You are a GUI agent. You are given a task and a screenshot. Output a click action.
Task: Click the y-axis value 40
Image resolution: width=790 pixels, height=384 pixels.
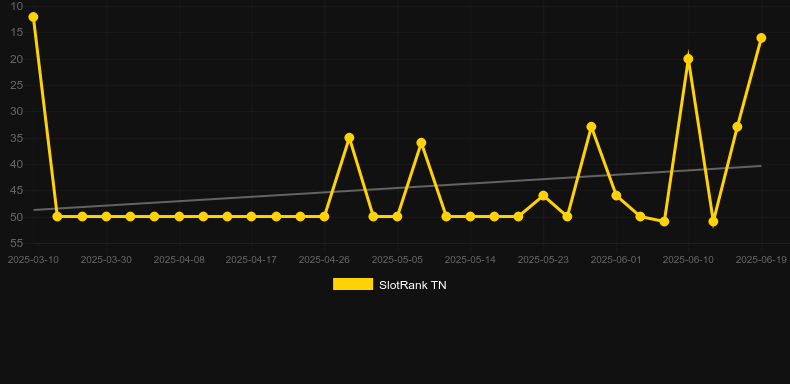tap(17, 164)
